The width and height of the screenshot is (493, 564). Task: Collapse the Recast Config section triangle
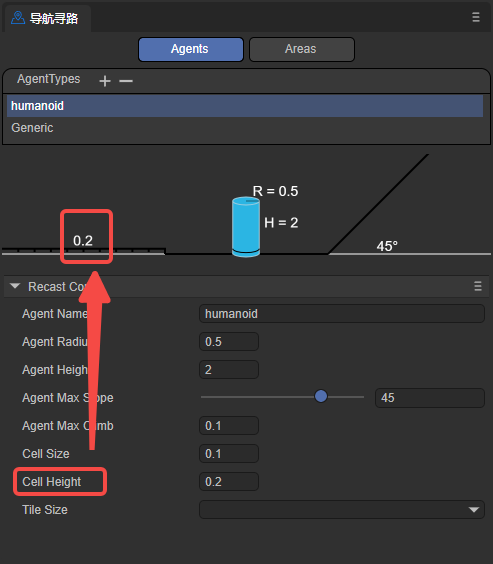pyautogui.click(x=15, y=286)
